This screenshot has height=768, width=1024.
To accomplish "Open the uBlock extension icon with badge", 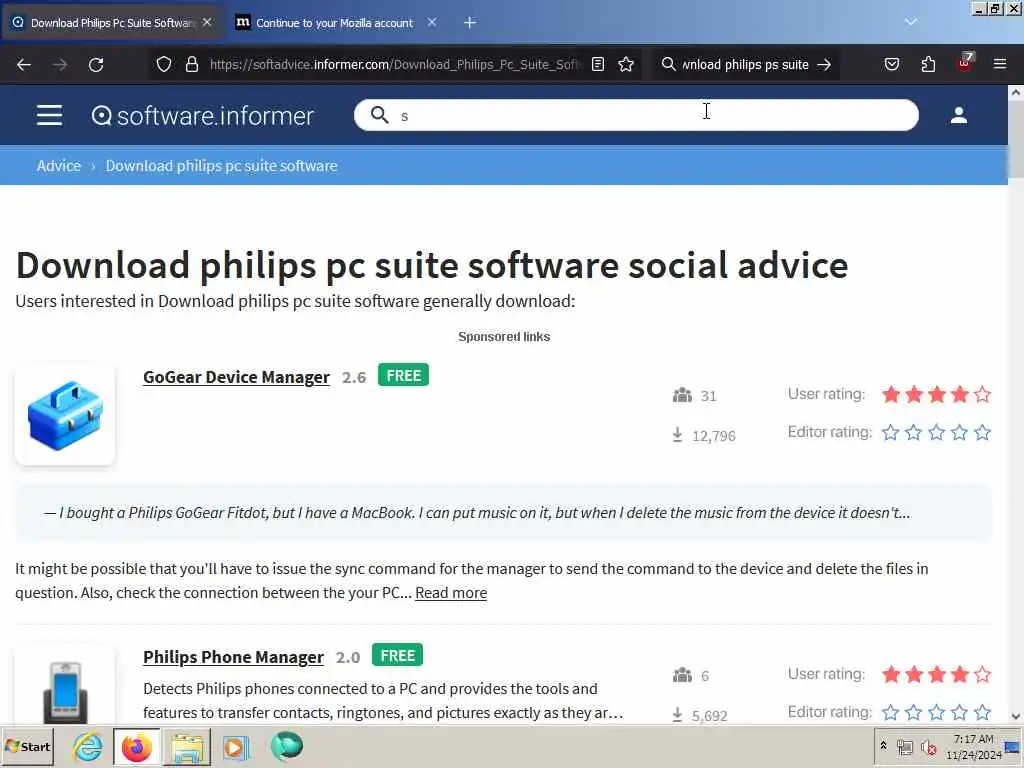I will coord(965,63).
